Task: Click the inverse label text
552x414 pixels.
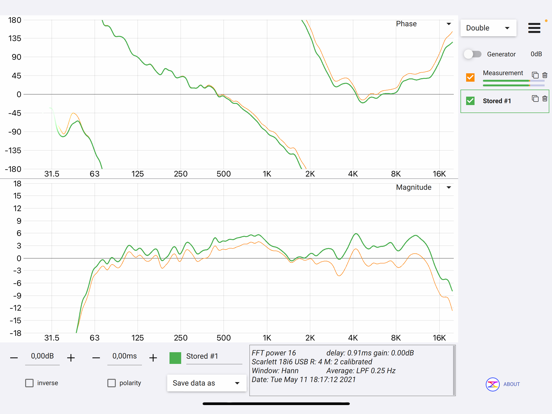Action: (48, 383)
